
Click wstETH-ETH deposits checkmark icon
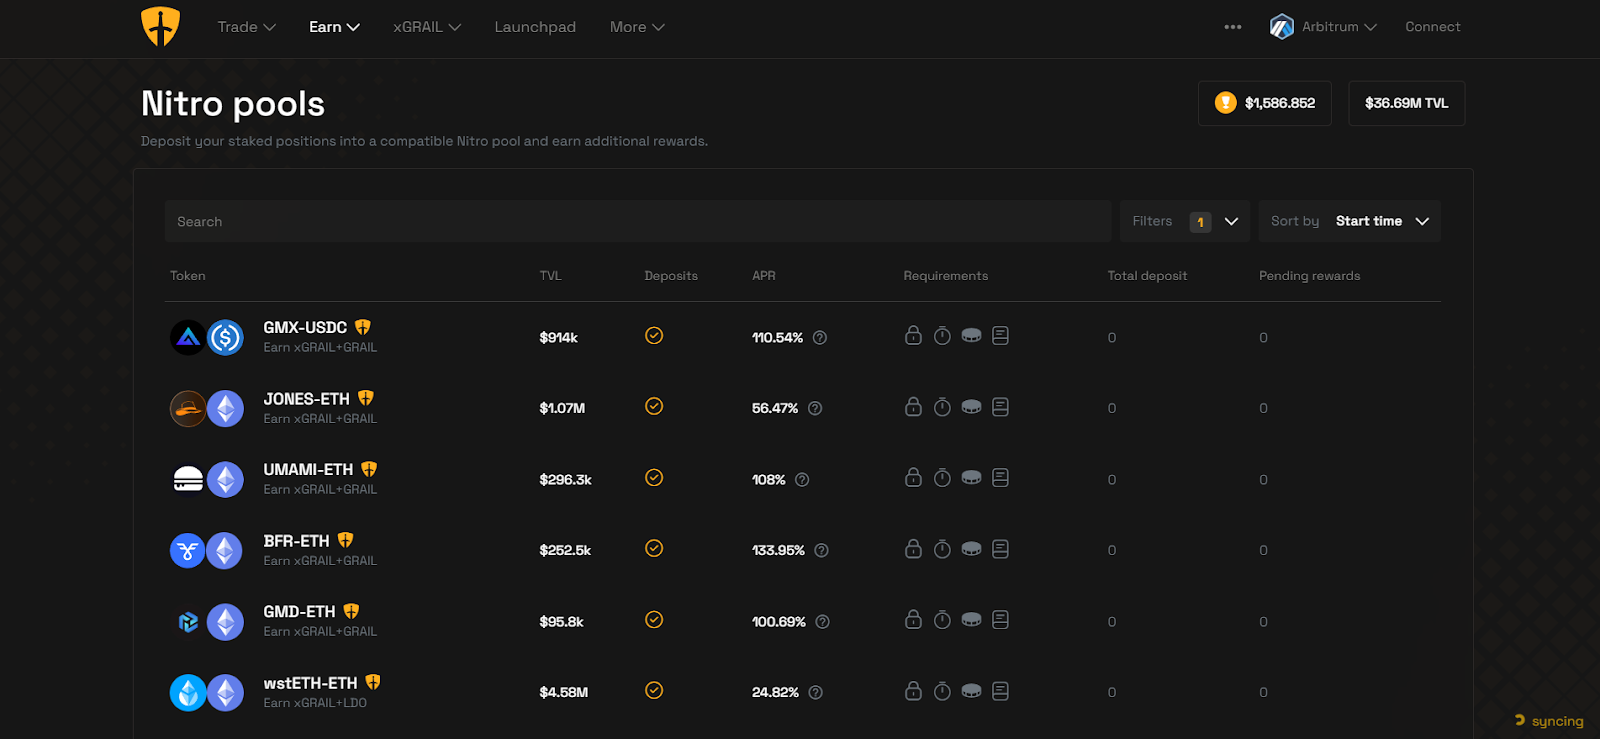[654, 690]
